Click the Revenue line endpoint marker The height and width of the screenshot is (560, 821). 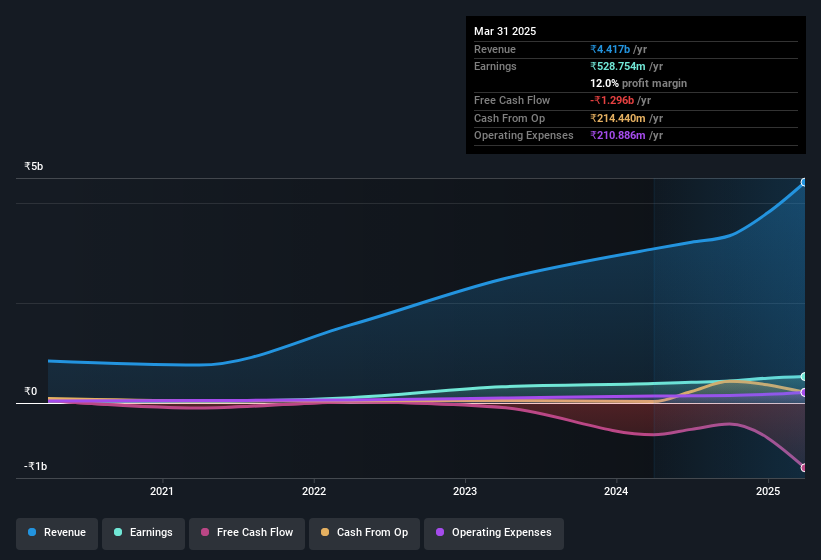pos(804,183)
